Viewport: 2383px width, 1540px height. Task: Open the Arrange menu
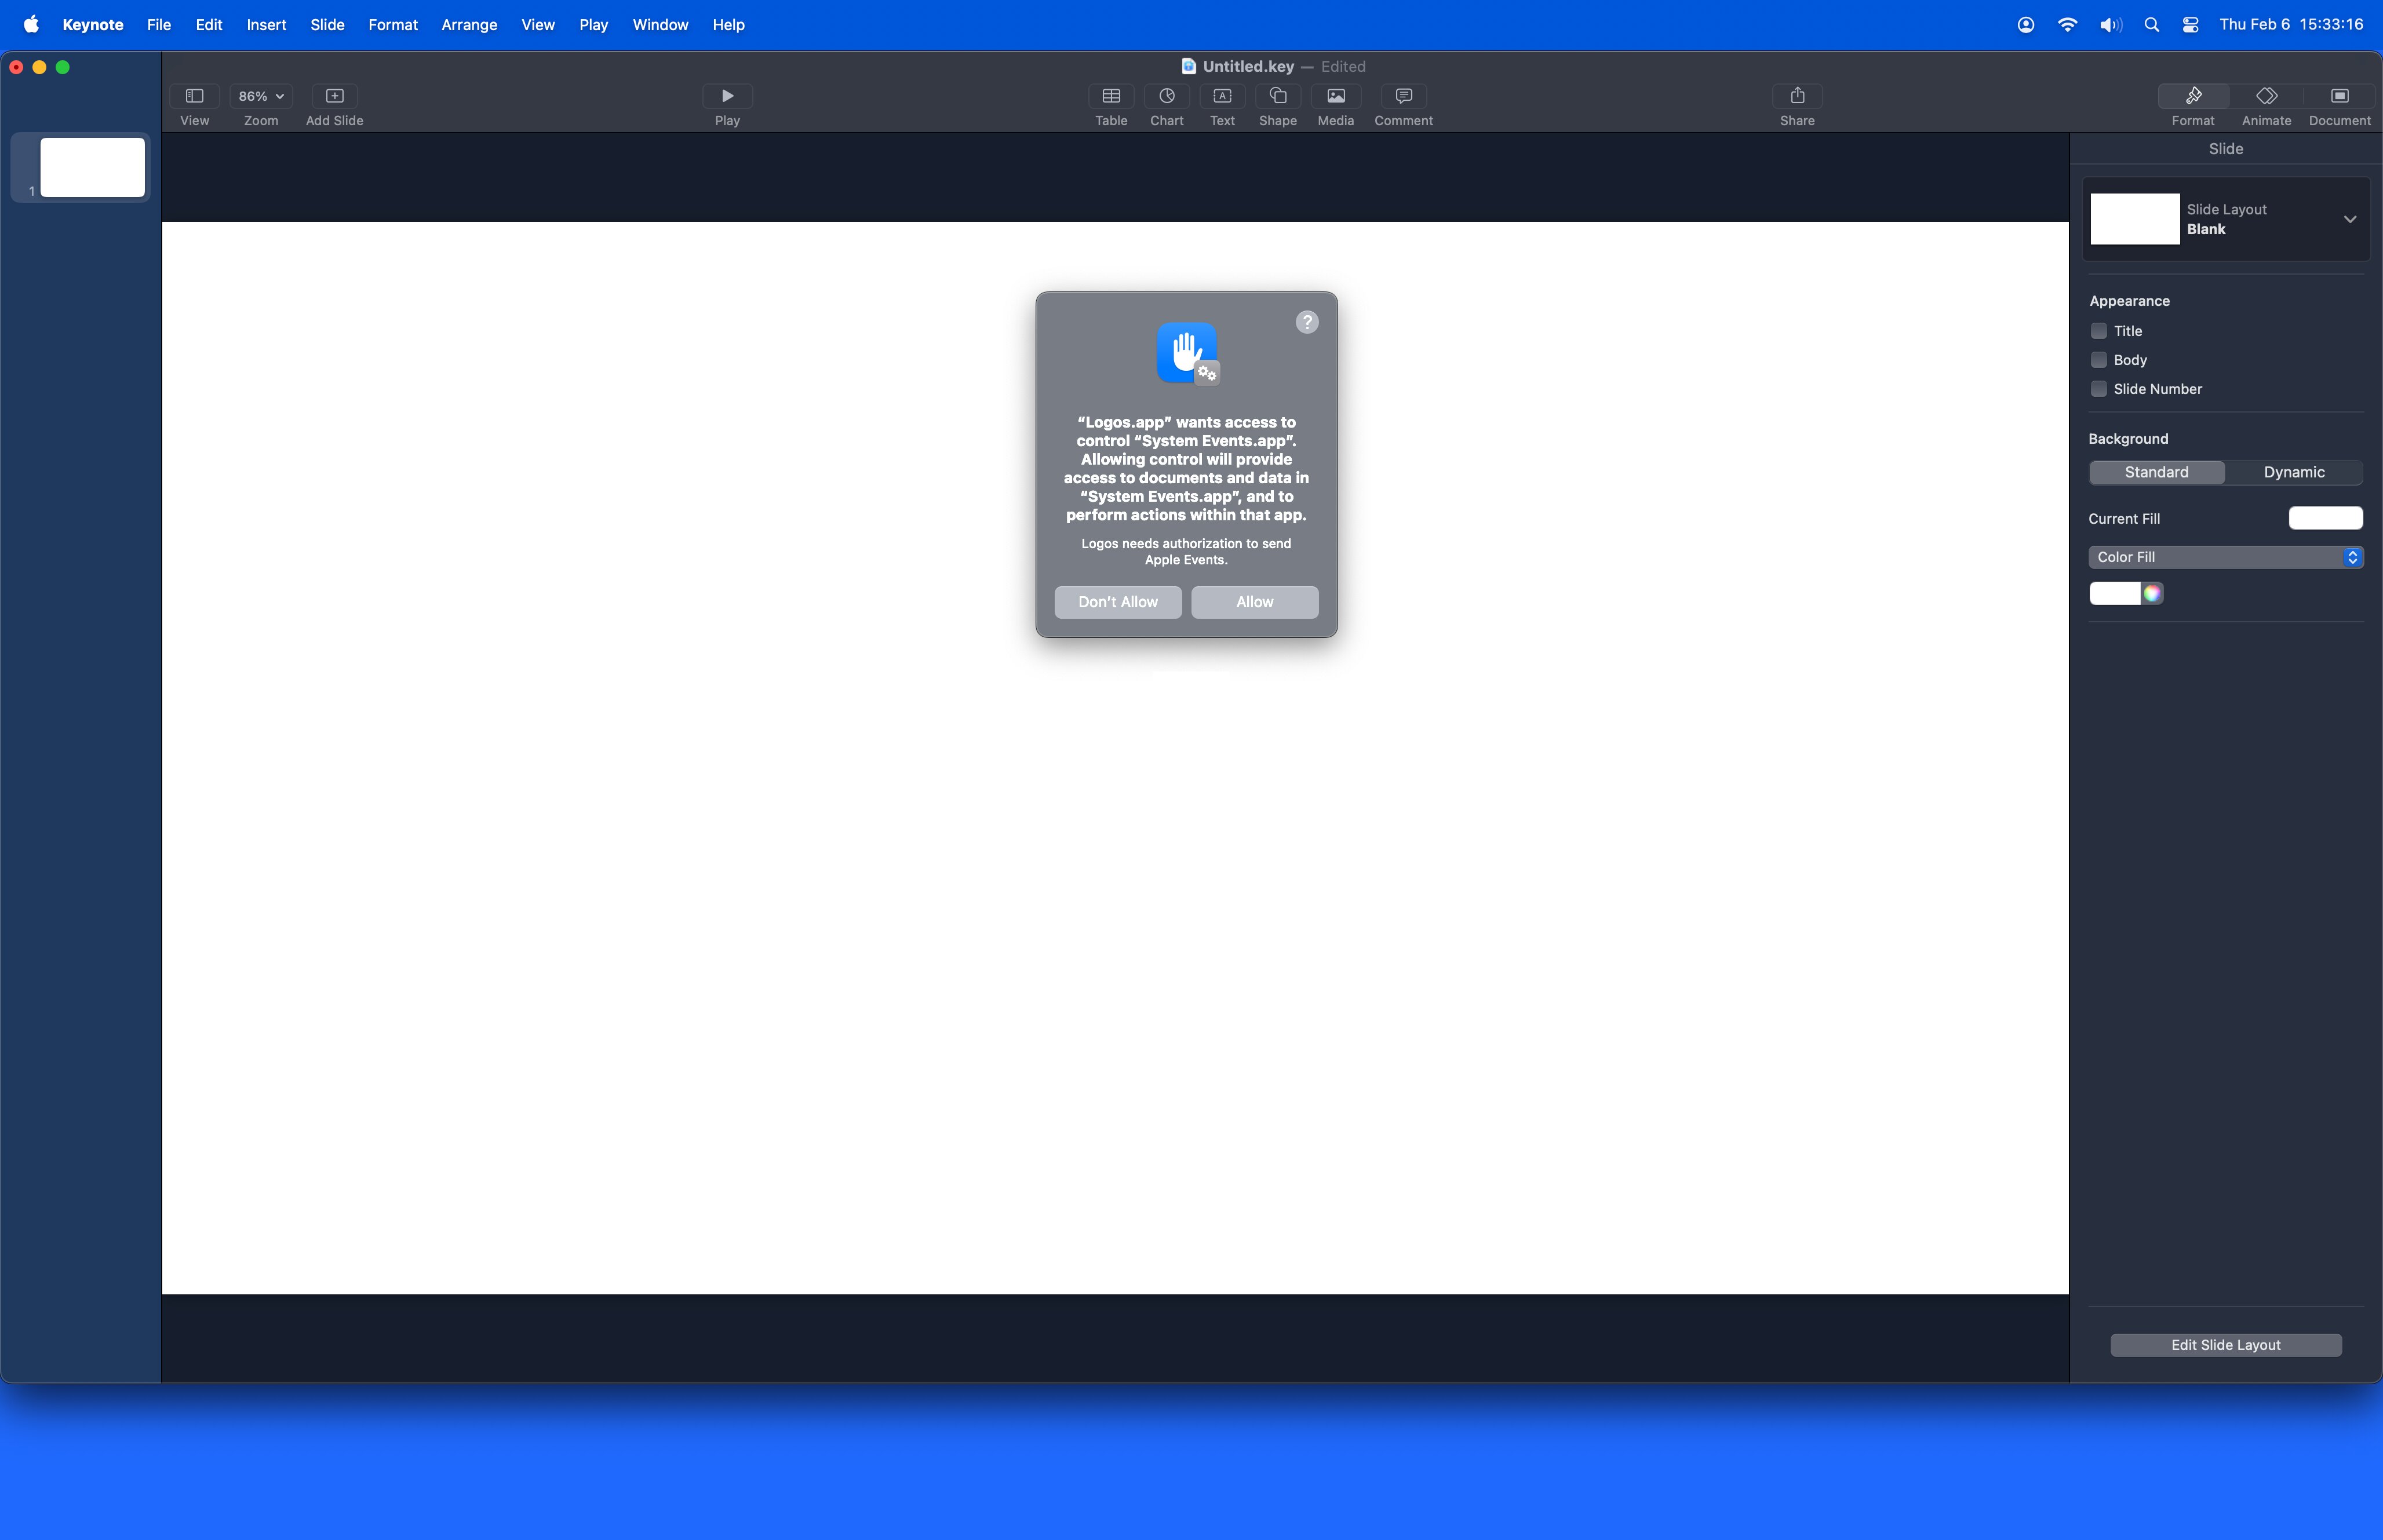469,25
